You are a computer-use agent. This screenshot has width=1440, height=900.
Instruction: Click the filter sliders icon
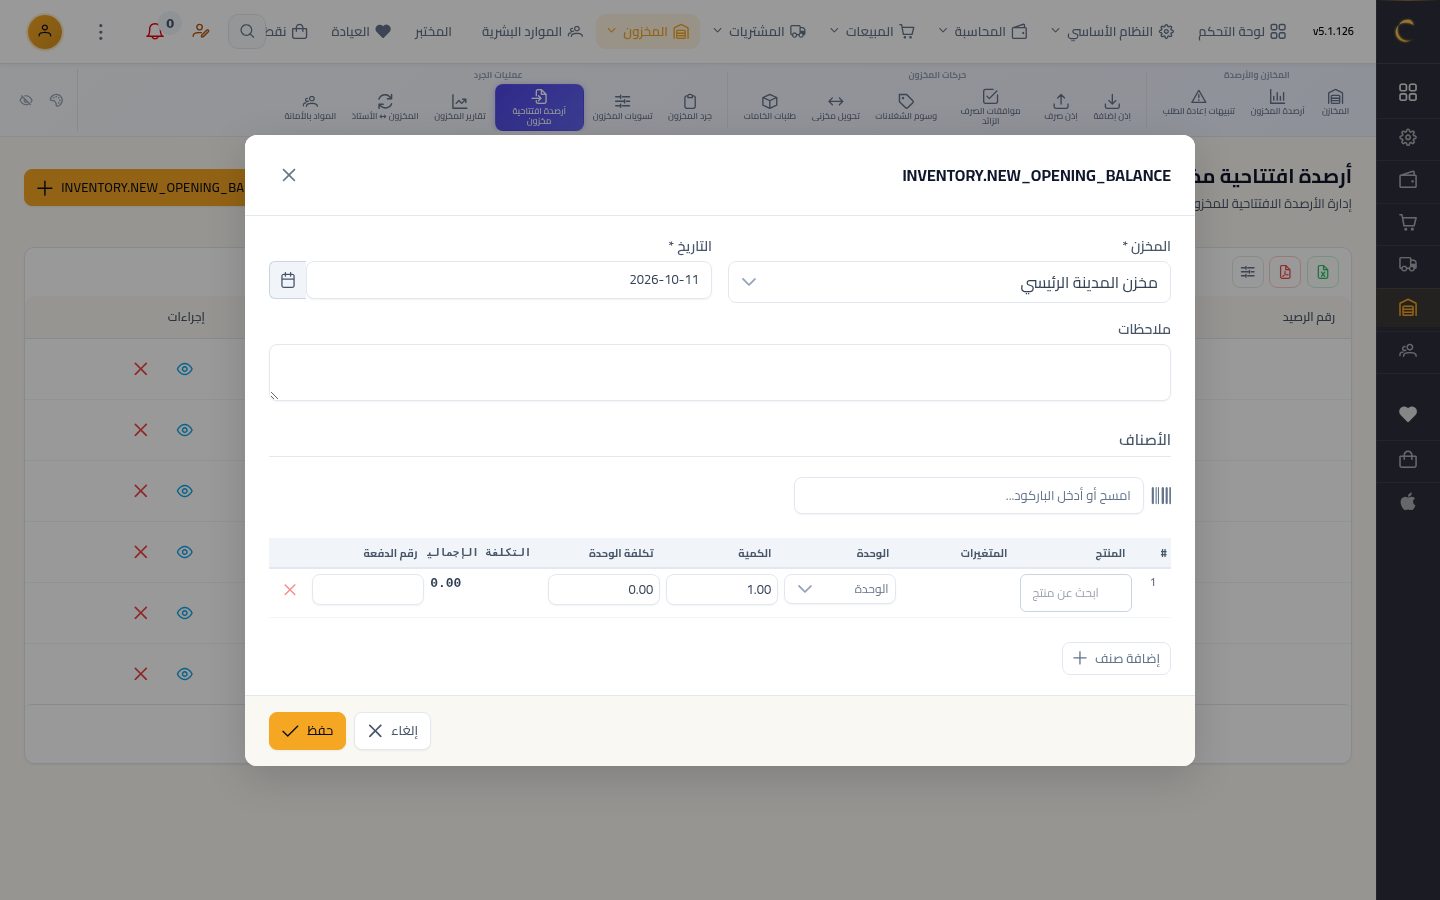[x=1247, y=272]
